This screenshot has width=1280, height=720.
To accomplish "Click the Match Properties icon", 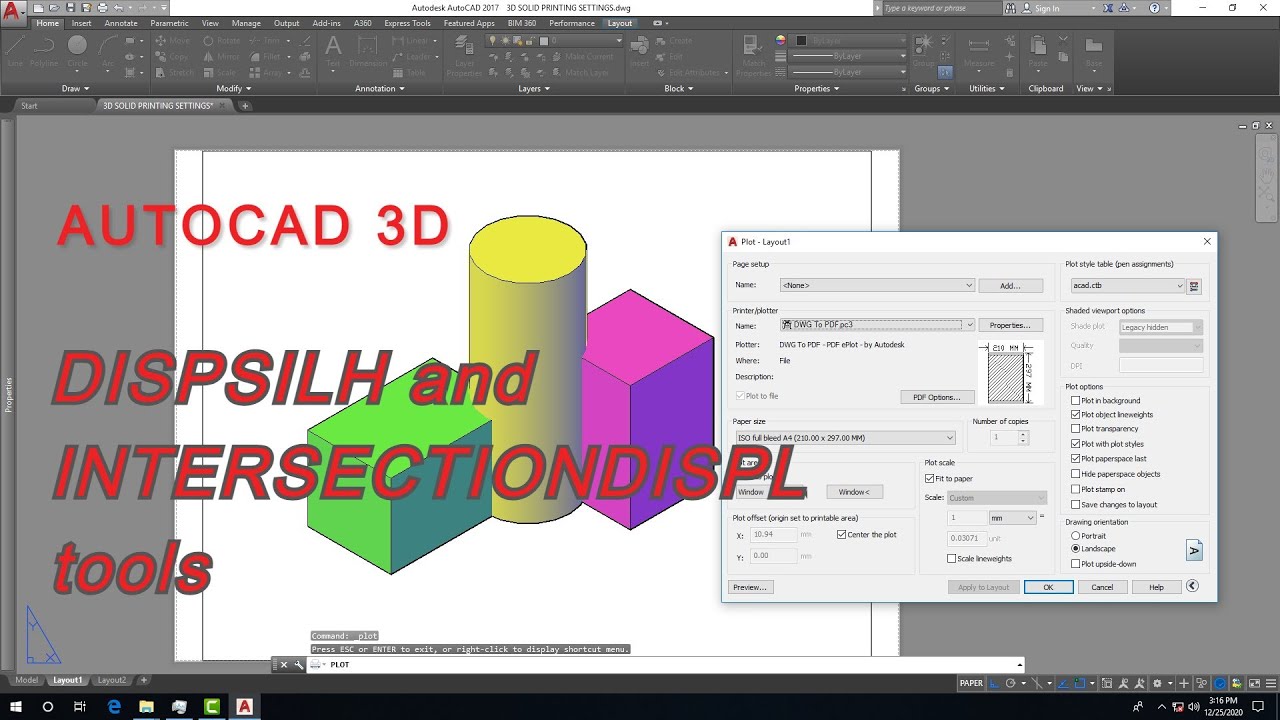I will pos(754,56).
